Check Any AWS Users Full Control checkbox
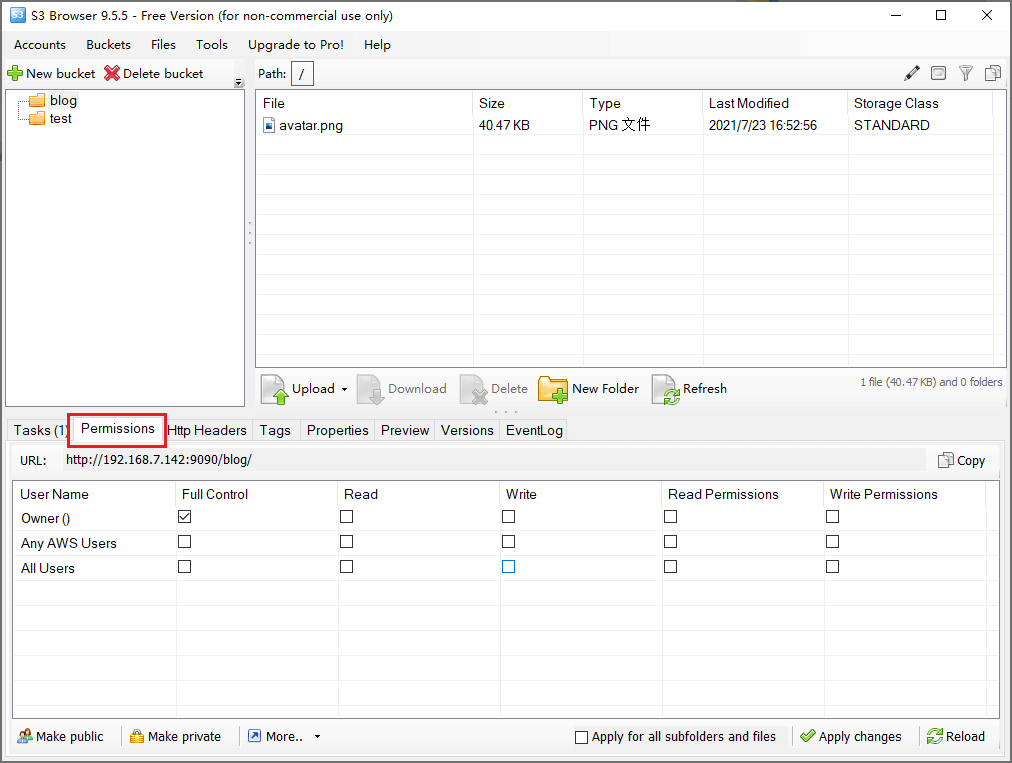Screen dimensions: 1012x763 coord(185,542)
